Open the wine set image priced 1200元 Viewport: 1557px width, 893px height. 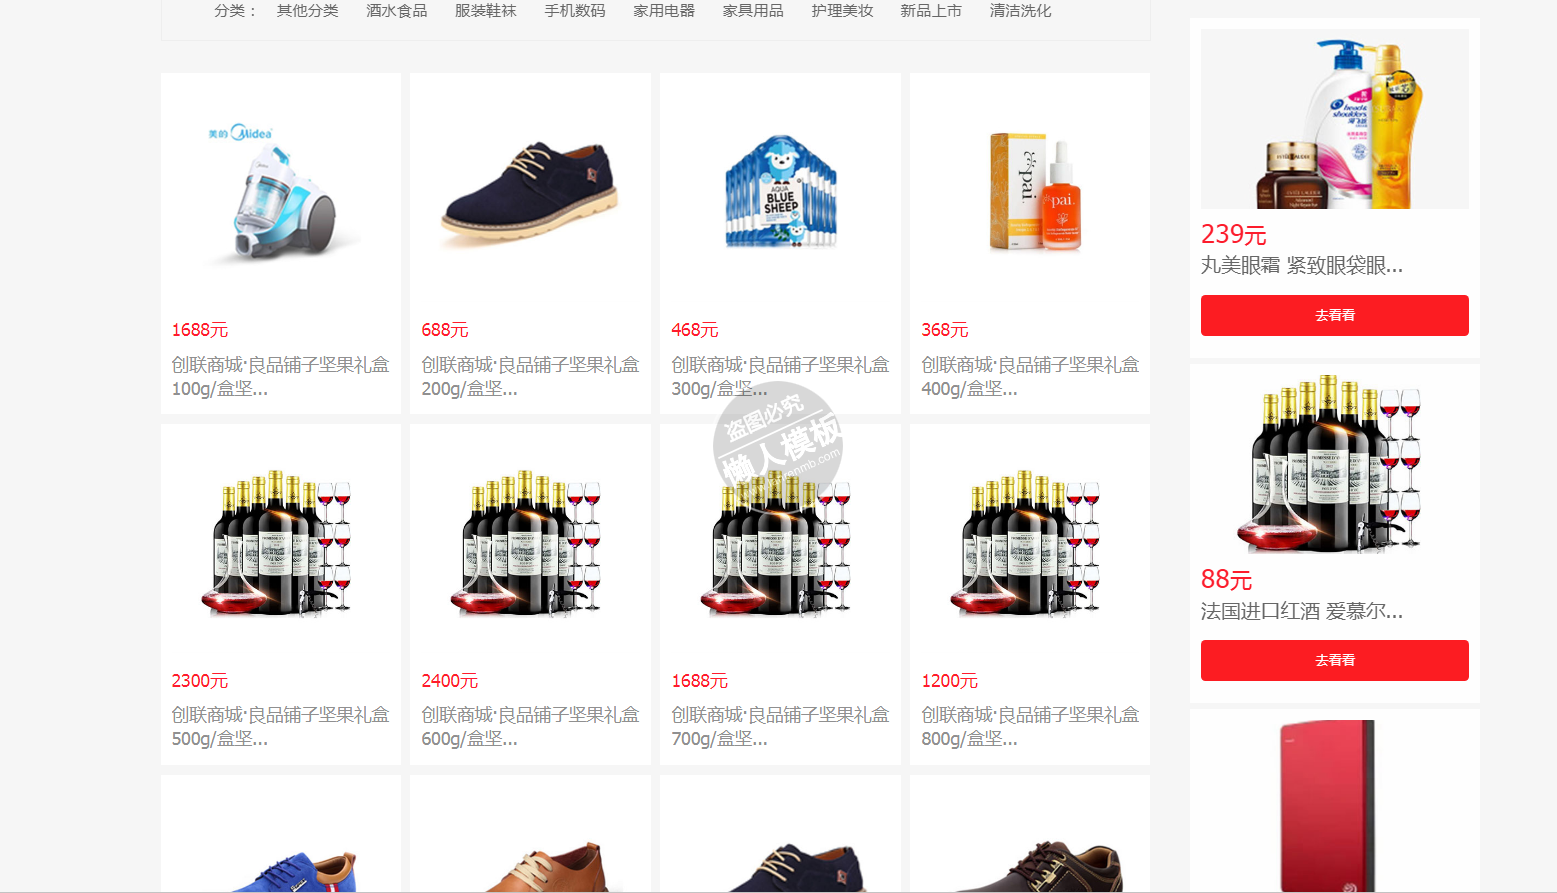click(x=1030, y=544)
